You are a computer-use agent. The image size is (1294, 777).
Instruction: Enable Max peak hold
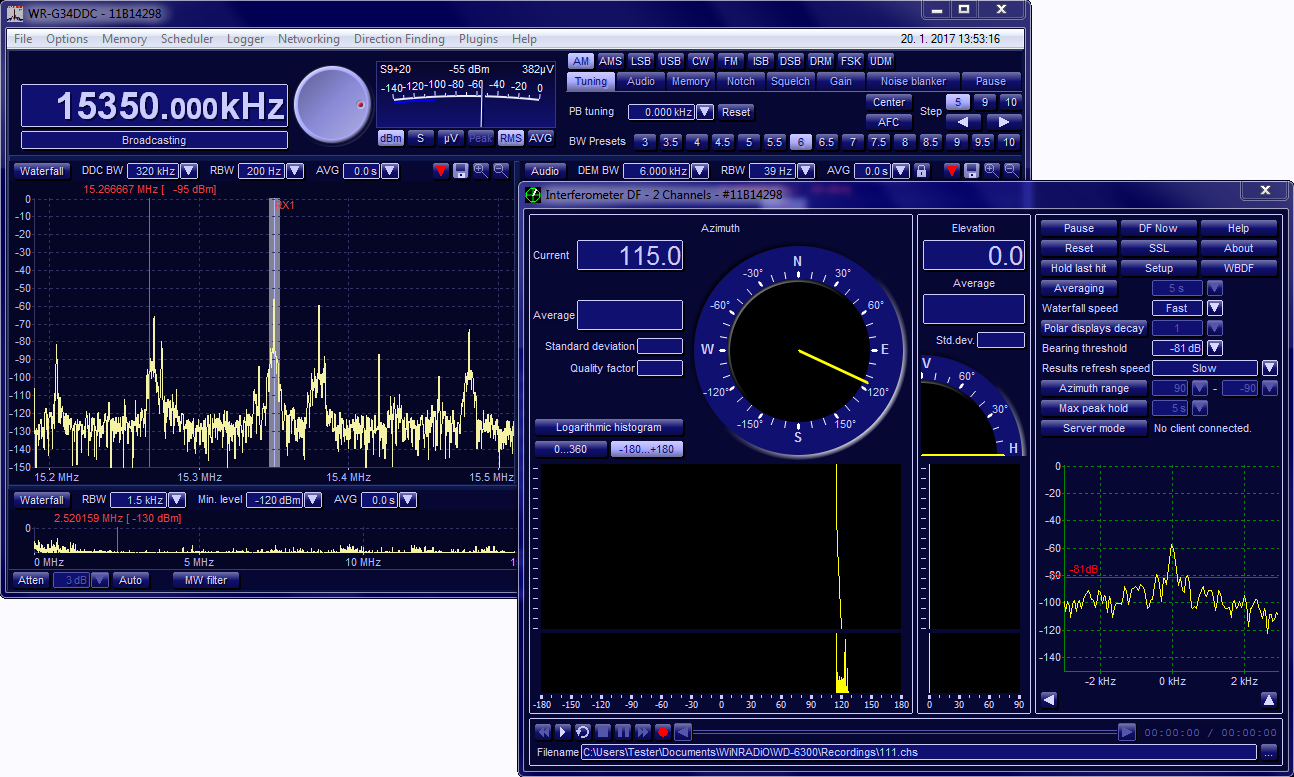[1093, 408]
